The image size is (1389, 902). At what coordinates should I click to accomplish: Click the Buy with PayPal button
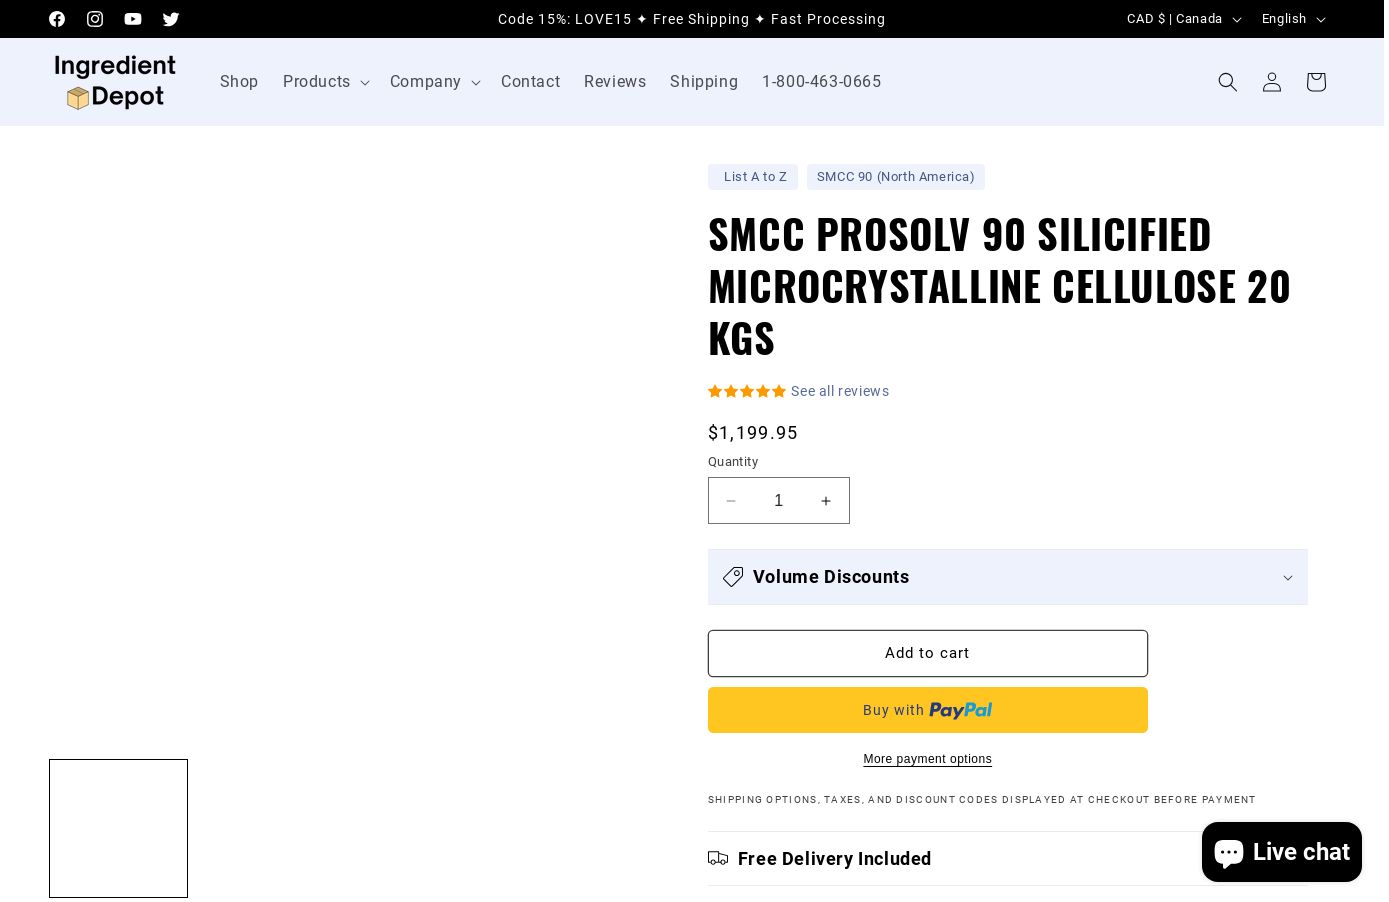click(x=927, y=710)
